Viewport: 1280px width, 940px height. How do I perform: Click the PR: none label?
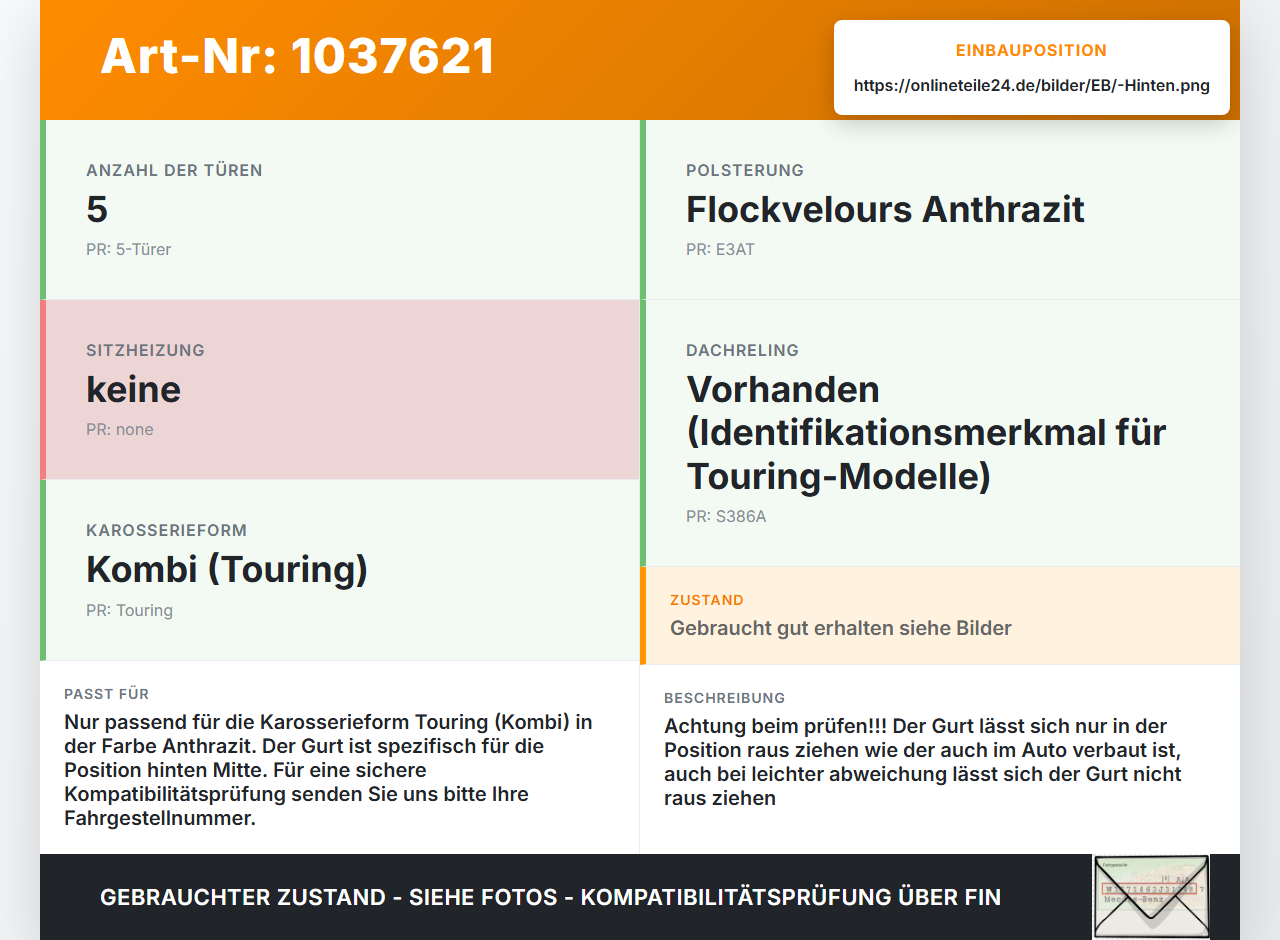click(120, 430)
